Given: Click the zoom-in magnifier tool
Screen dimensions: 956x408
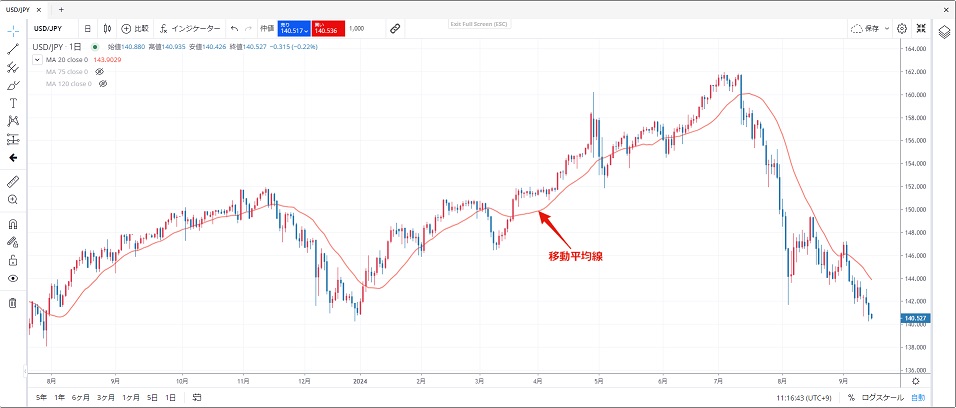Looking at the screenshot, I should (13, 200).
